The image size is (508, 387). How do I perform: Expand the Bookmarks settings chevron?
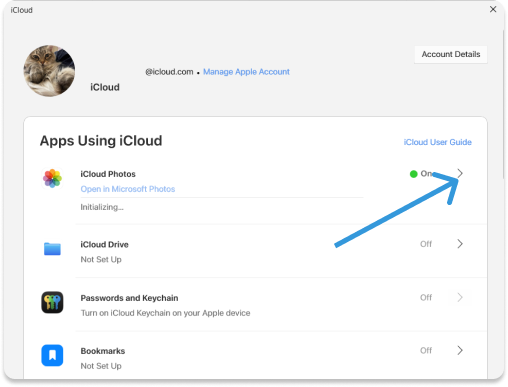click(460, 350)
